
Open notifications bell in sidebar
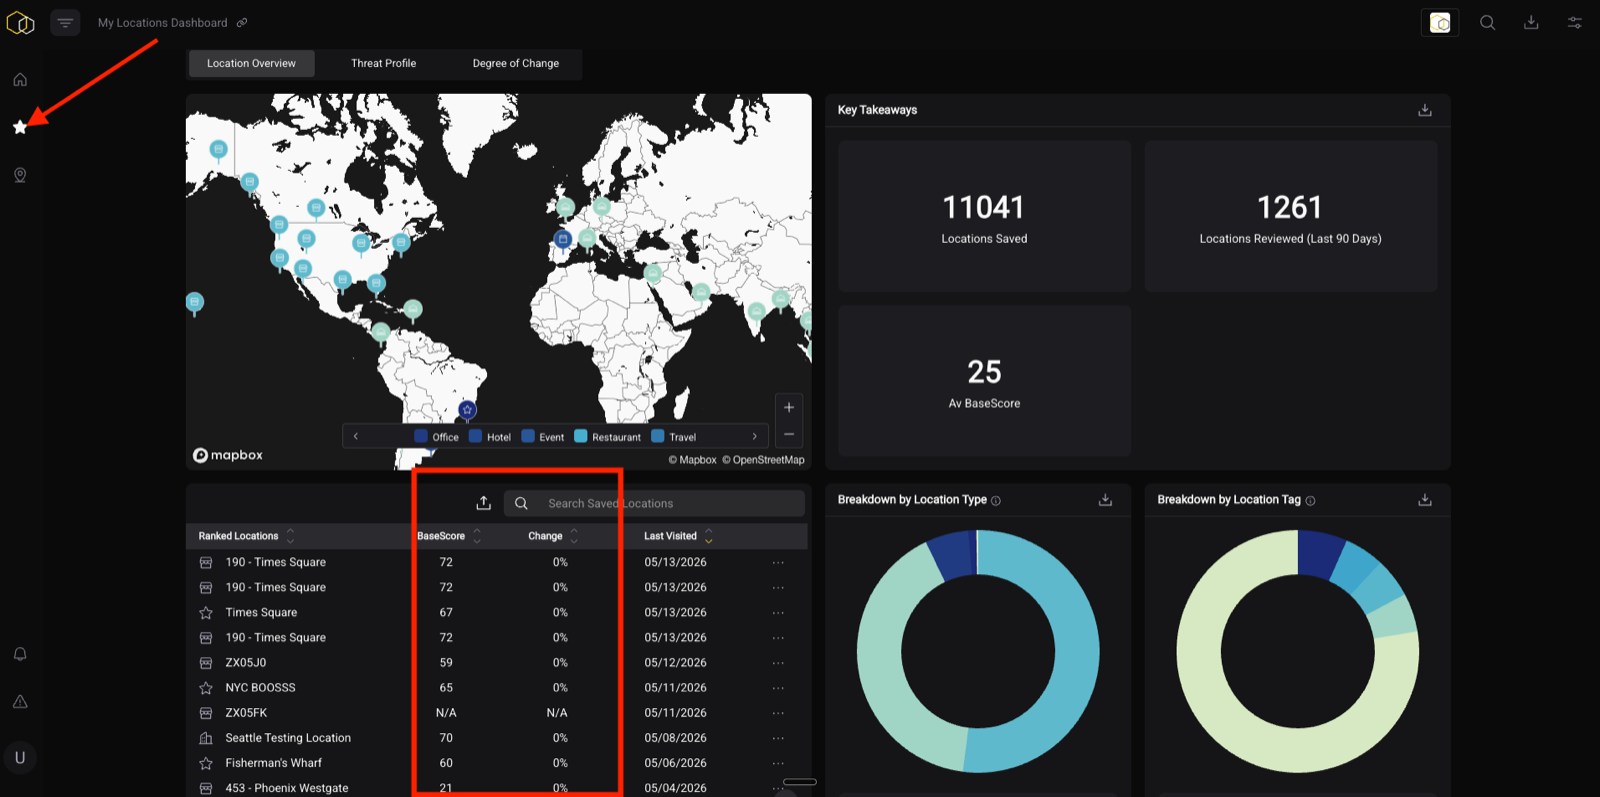coord(20,654)
